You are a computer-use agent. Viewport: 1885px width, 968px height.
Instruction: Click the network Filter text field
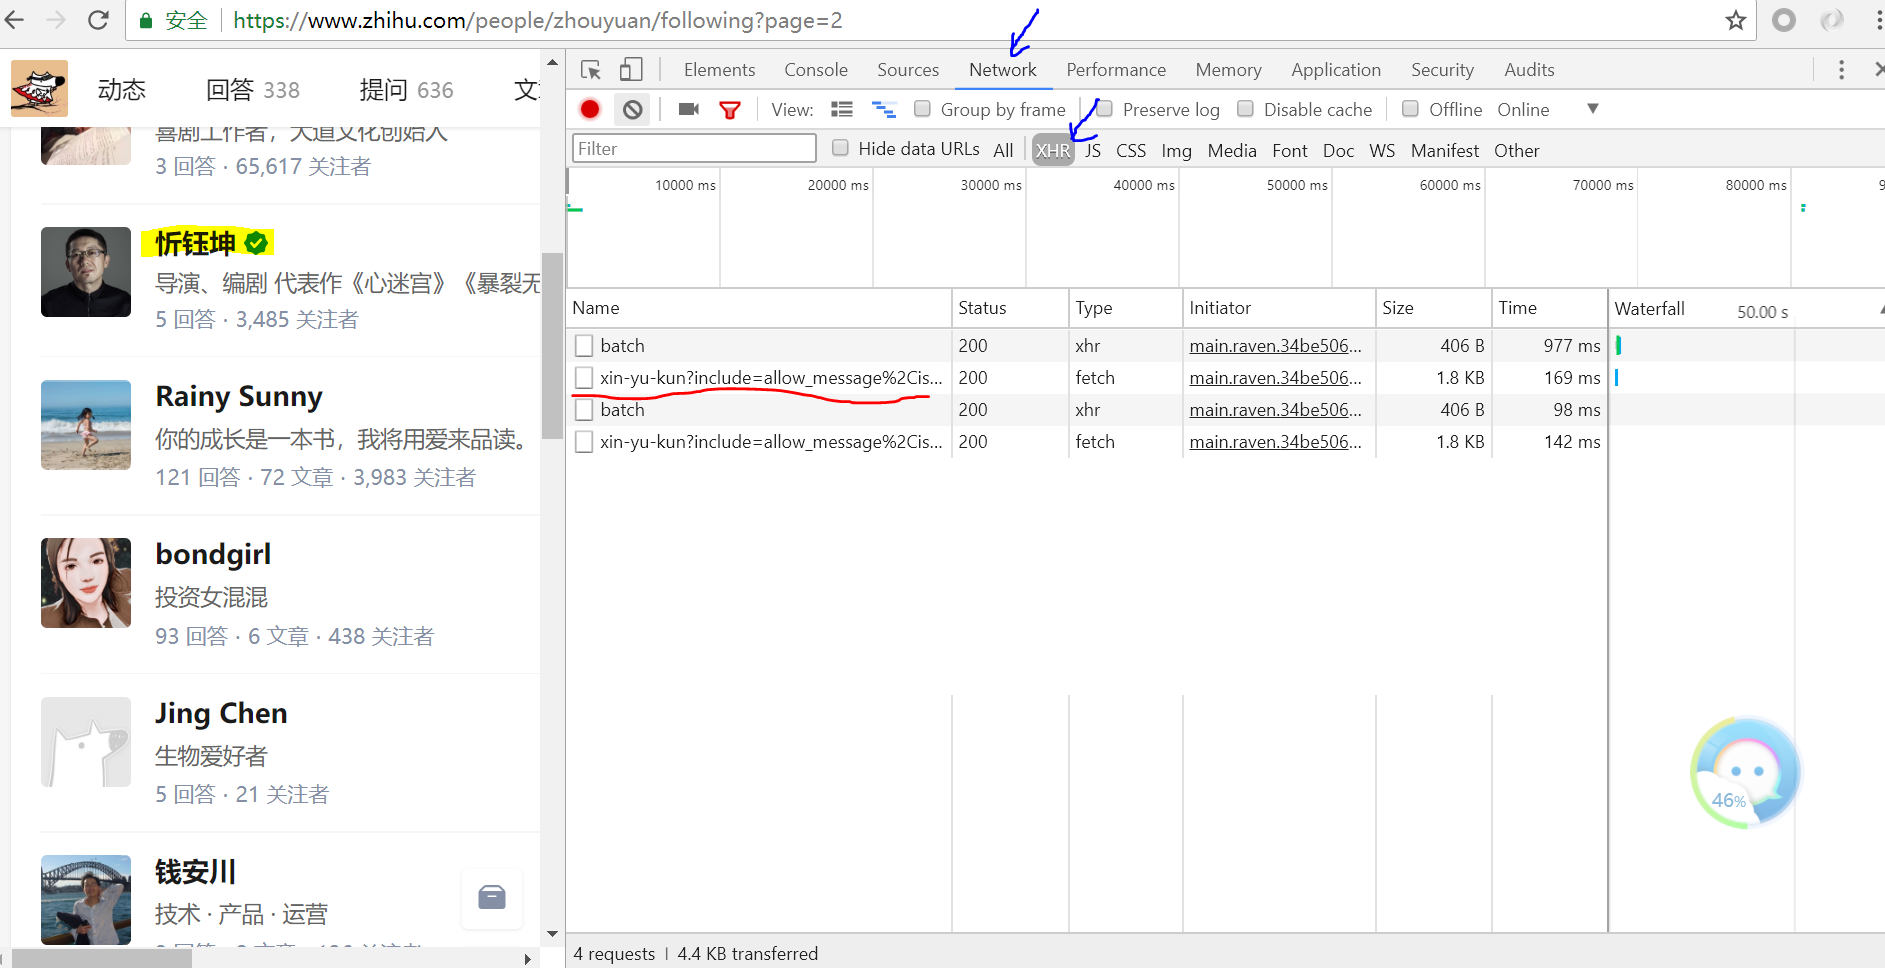[x=694, y=148]
